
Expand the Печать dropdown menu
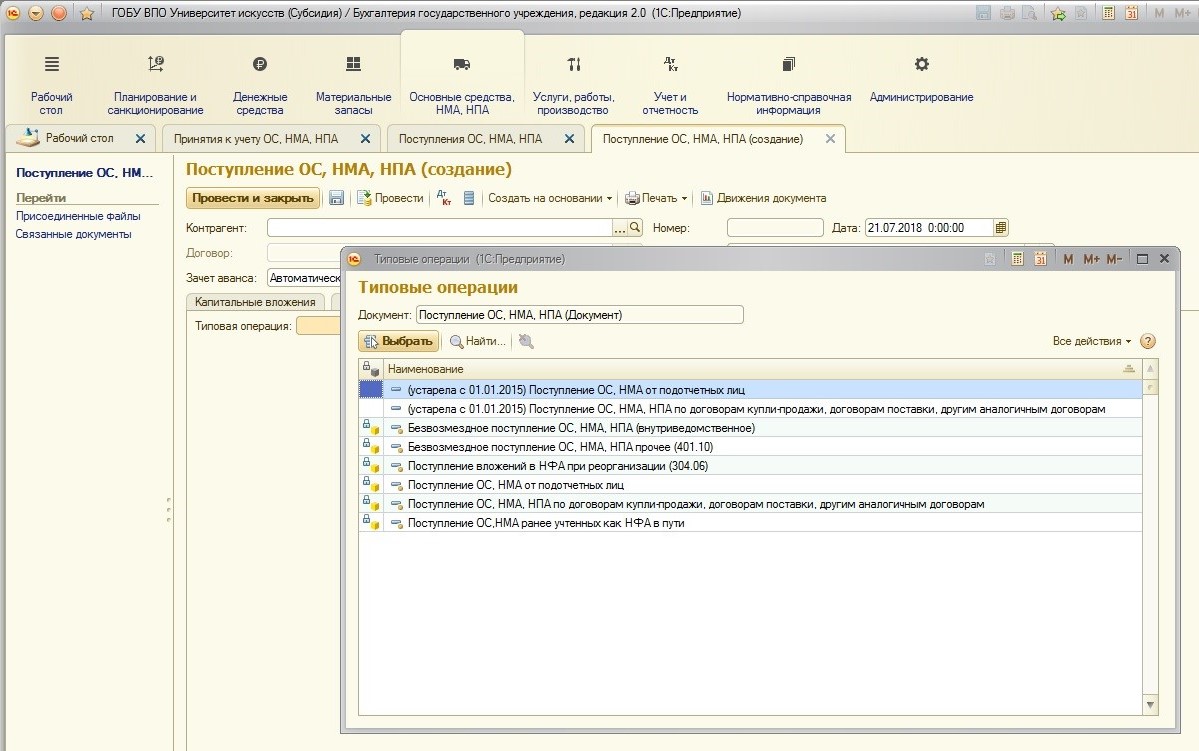coord(657,198)
